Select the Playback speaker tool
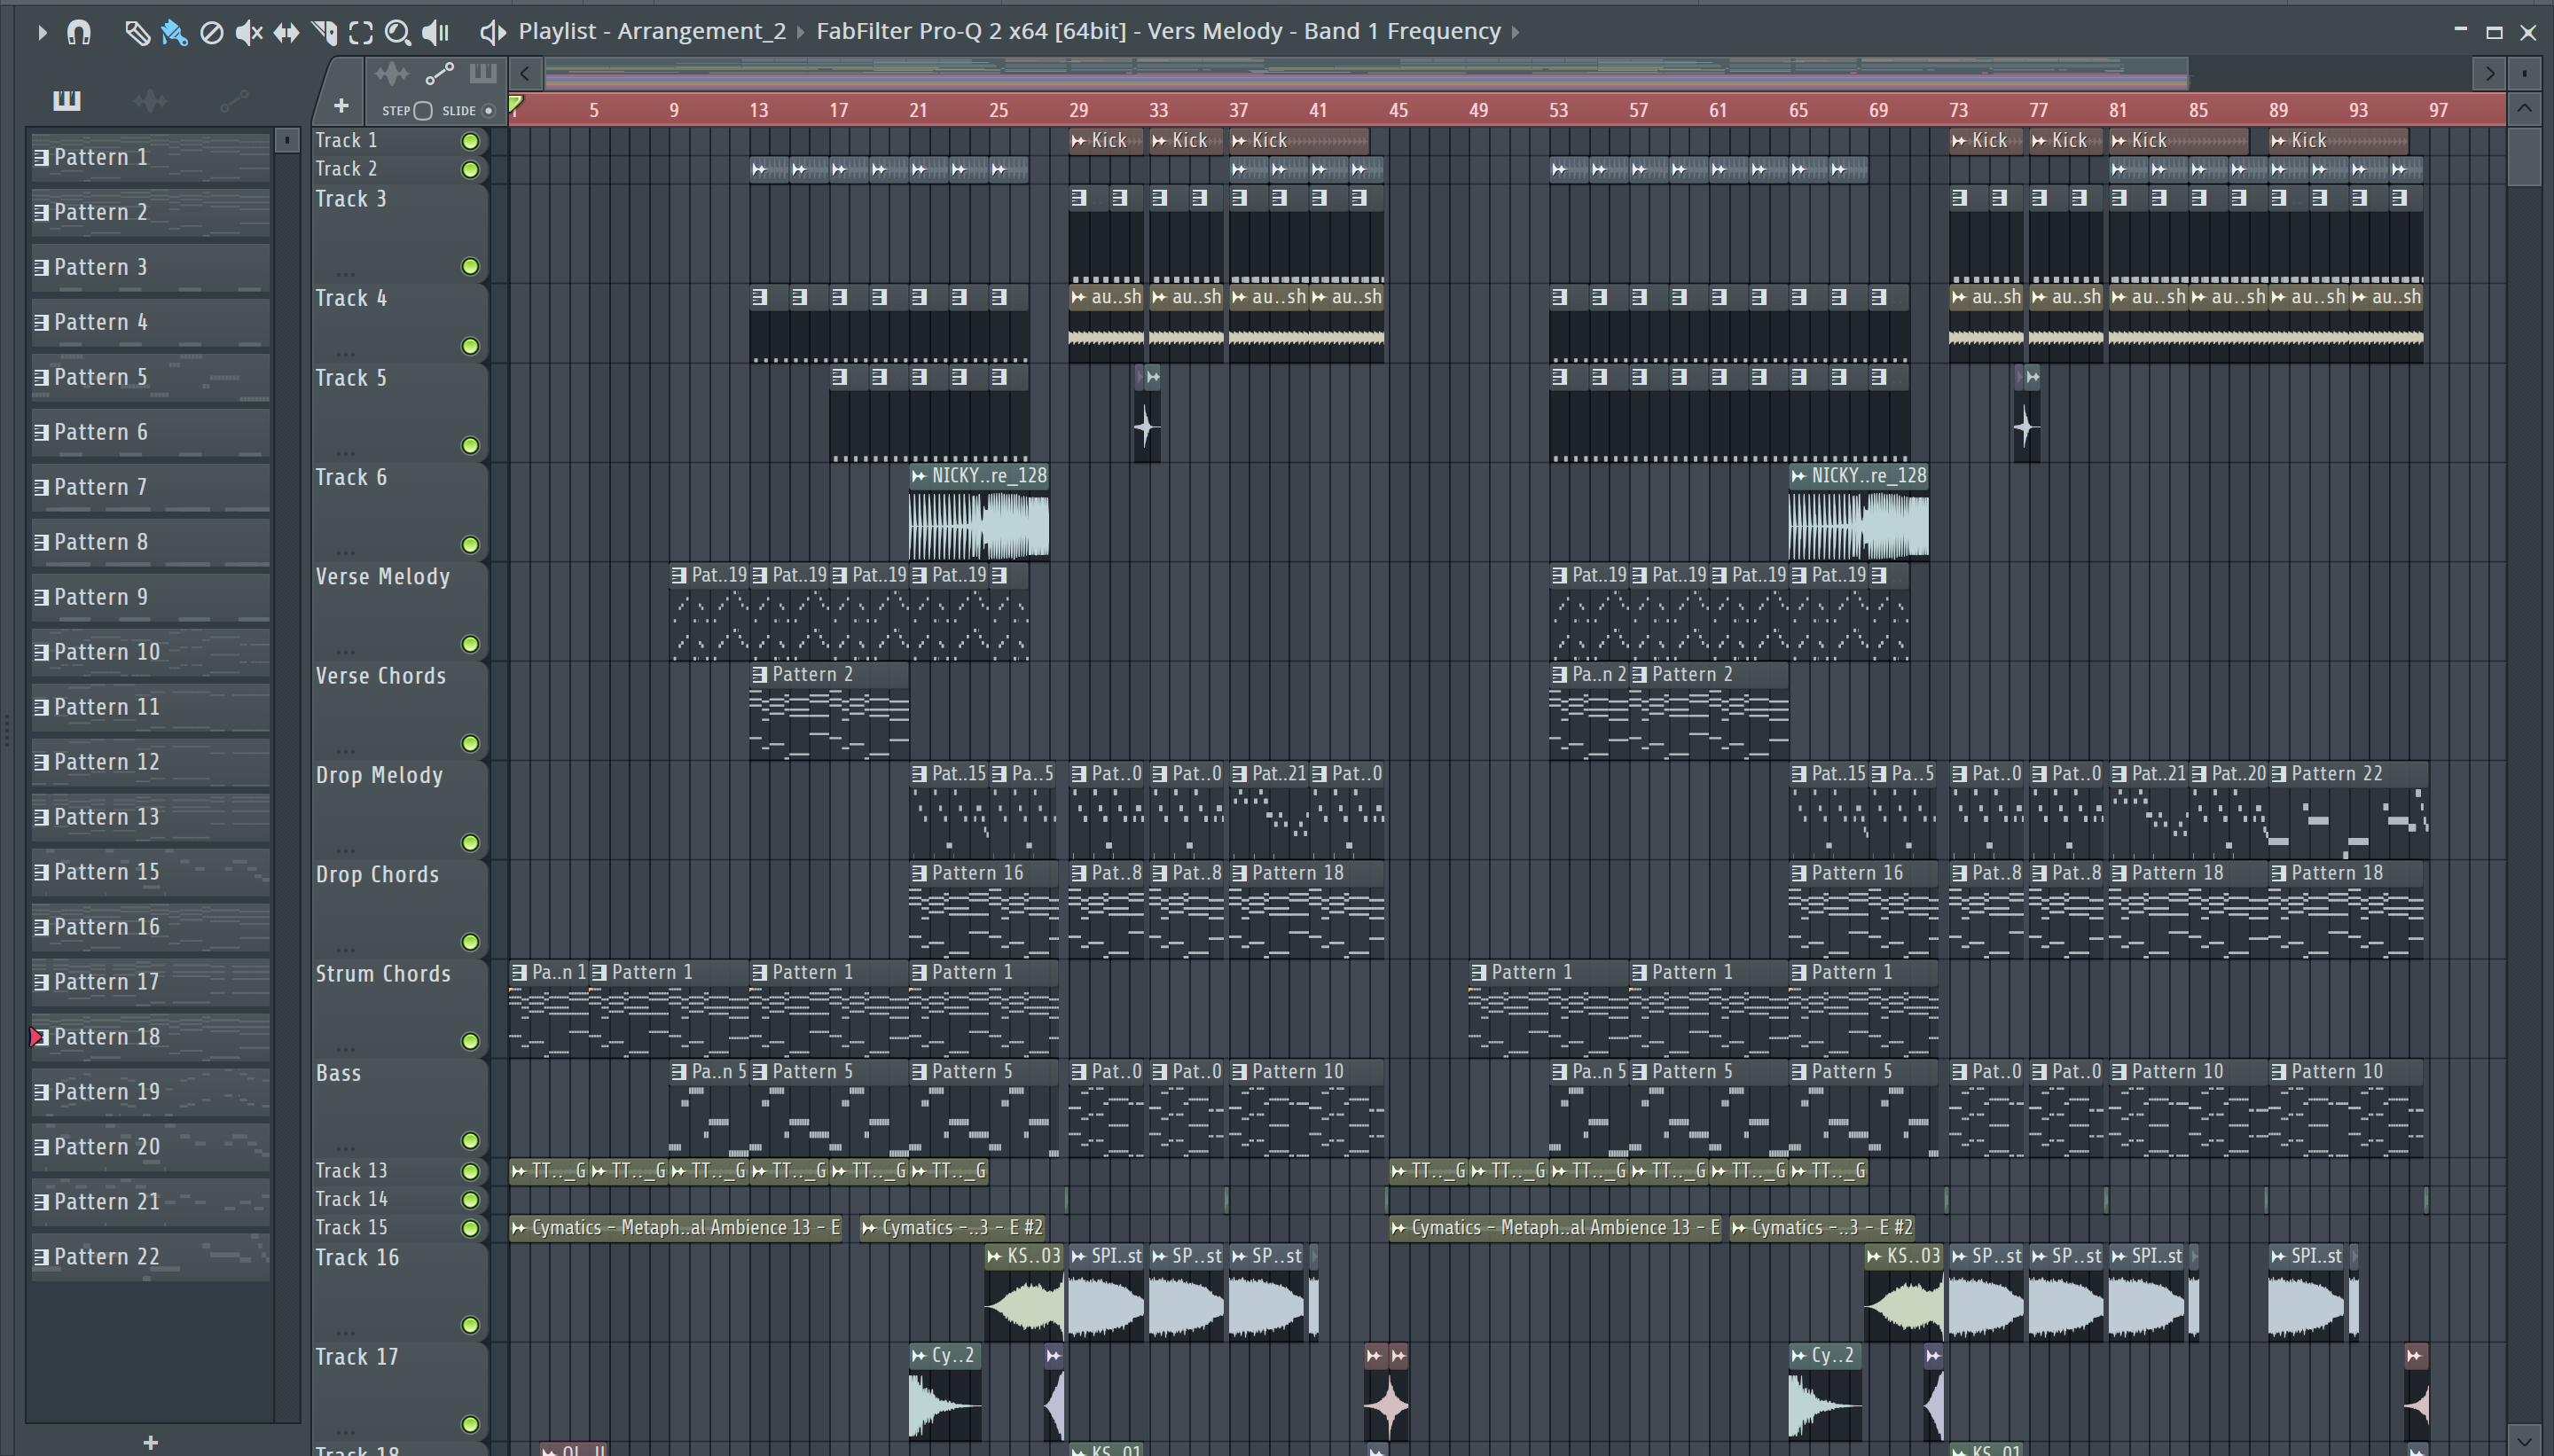The height and width of the screenshot is (1456, 2554). click(436, 32)
